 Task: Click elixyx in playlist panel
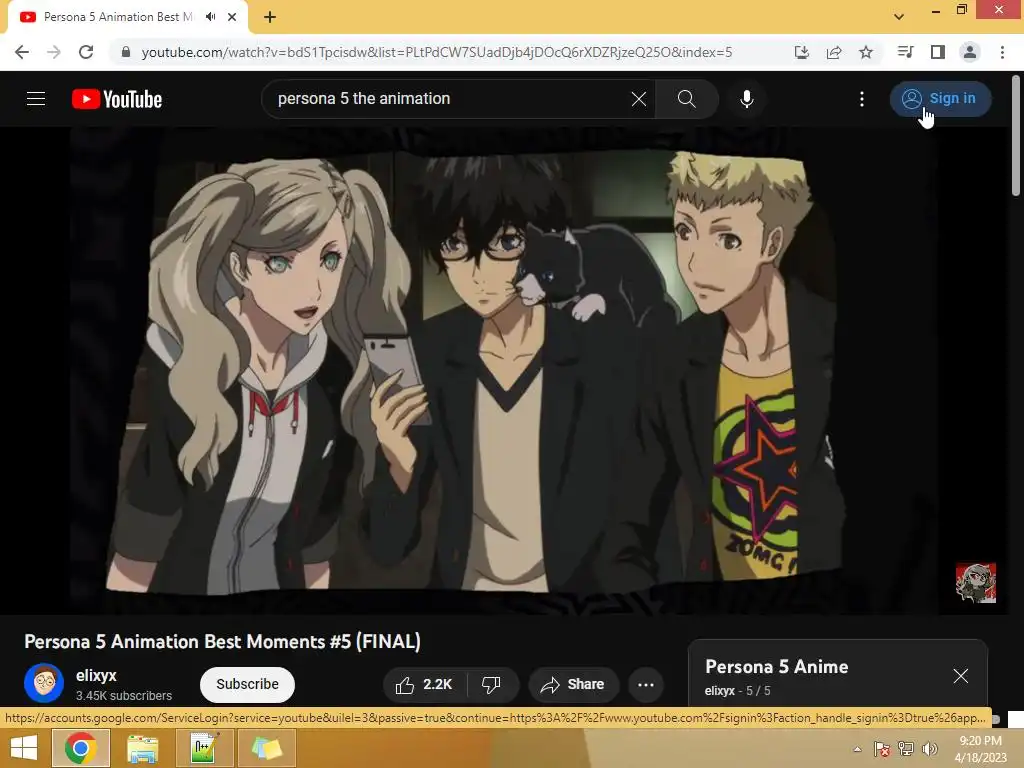pos(720,690)
